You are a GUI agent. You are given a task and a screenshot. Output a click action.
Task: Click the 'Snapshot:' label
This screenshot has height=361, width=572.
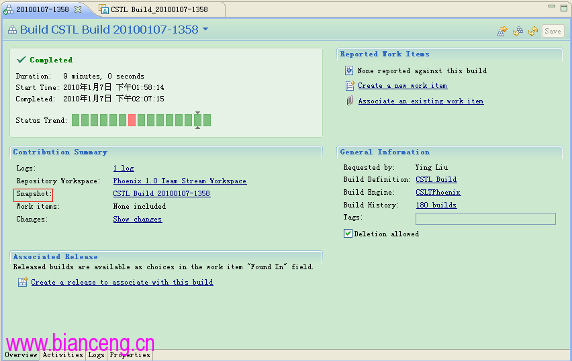pyautogui.click(x=33, y=194)
